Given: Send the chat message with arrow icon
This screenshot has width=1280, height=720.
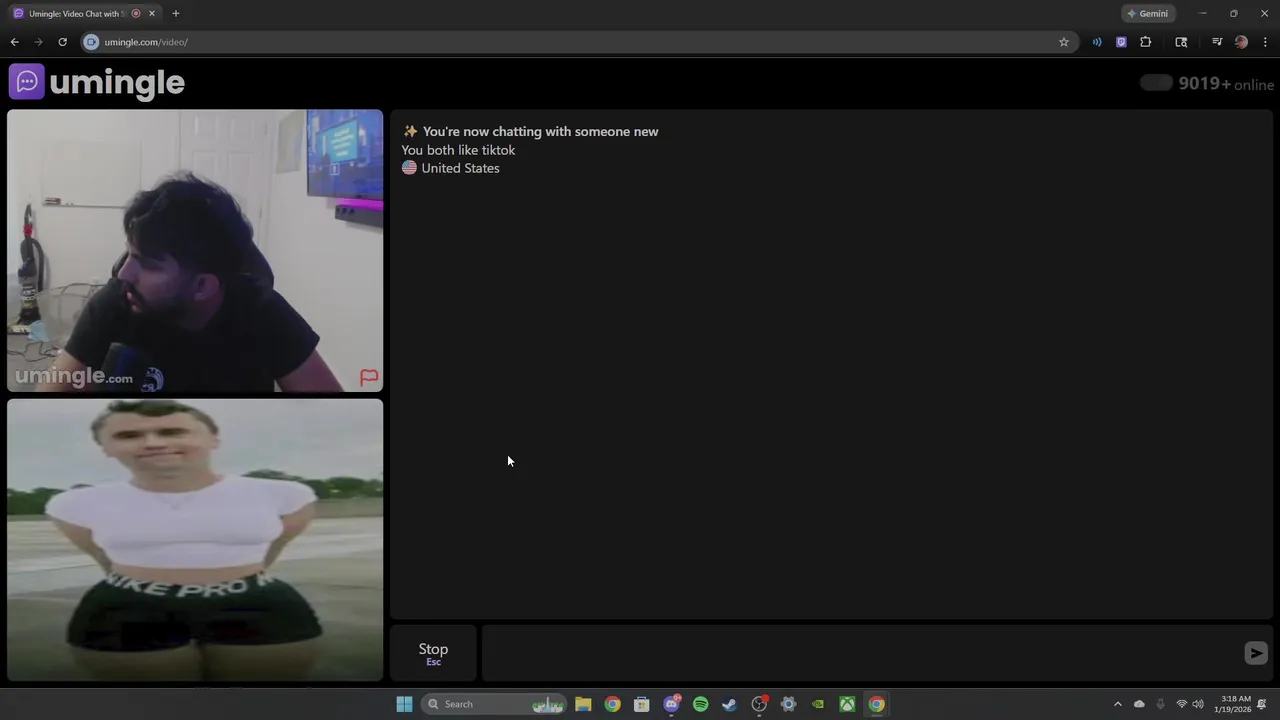Looking at the screenshot, I should pos(1256,653).
